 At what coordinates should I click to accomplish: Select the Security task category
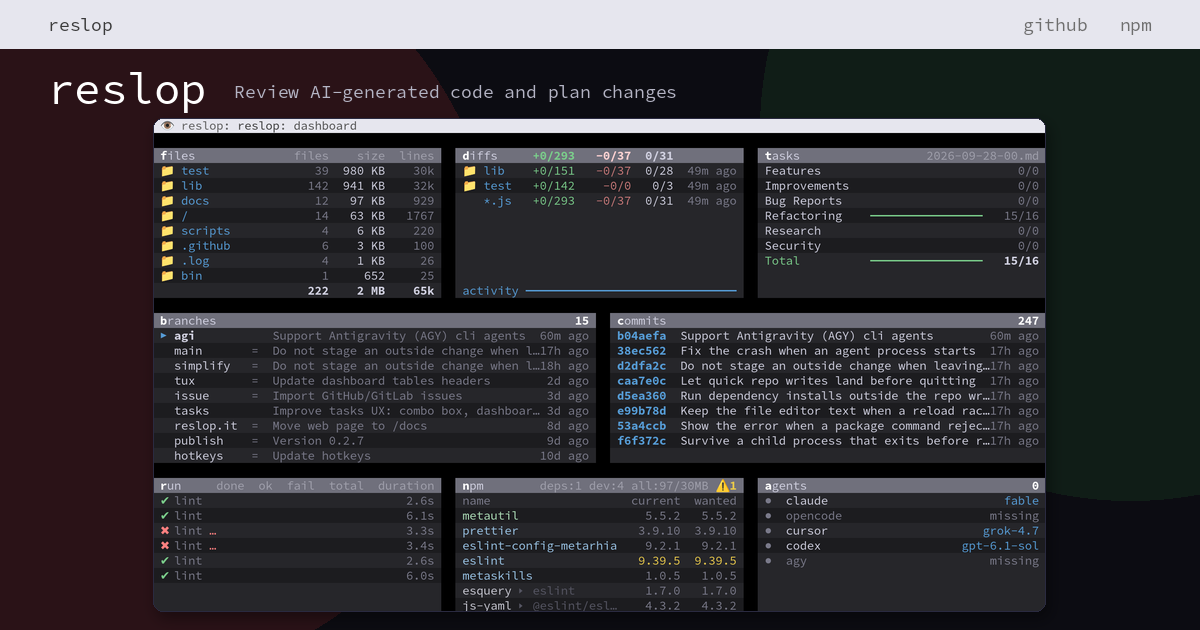pos(901,246)
